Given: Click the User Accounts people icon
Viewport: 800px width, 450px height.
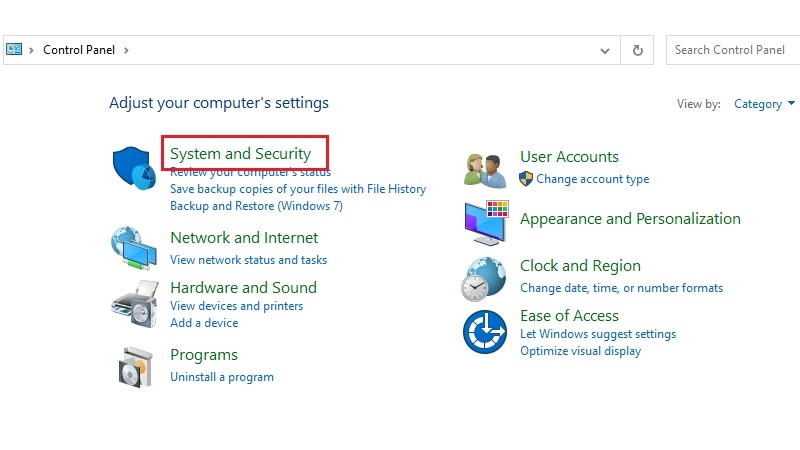Looking at the screenshot, I should [x=485, y=168].
